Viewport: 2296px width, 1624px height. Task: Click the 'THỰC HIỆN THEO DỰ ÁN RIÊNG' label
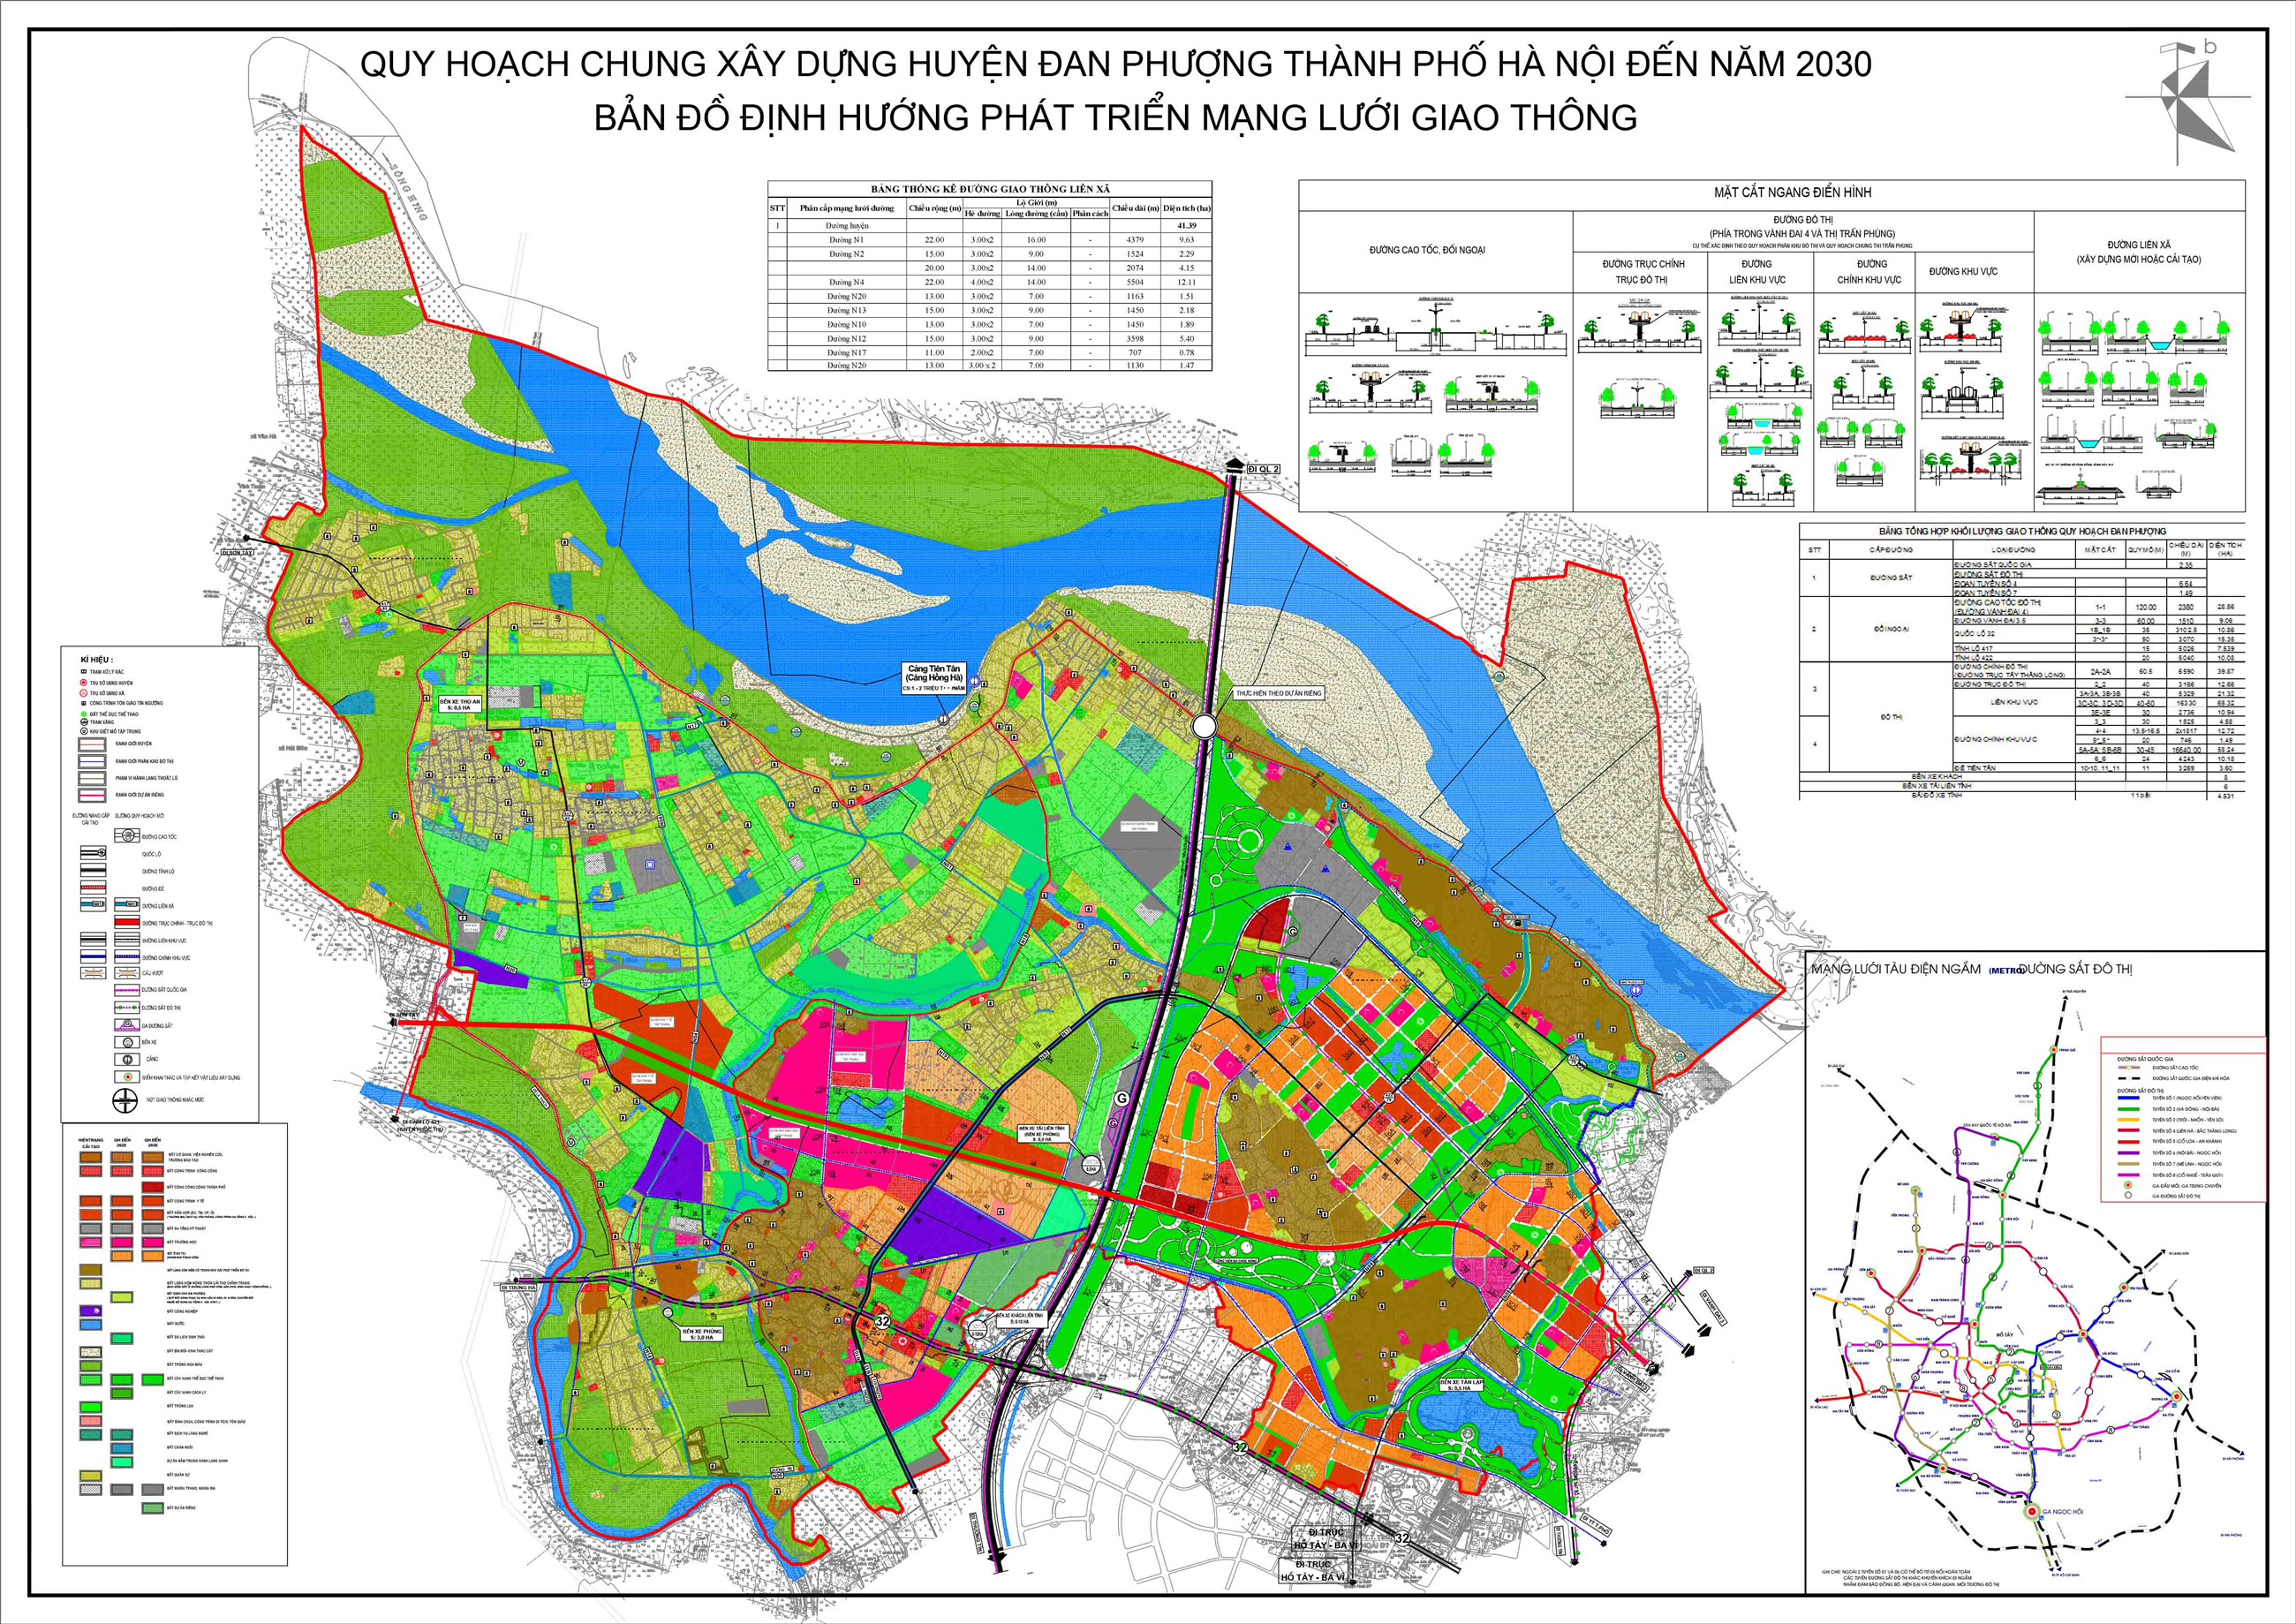(1280, 694)
